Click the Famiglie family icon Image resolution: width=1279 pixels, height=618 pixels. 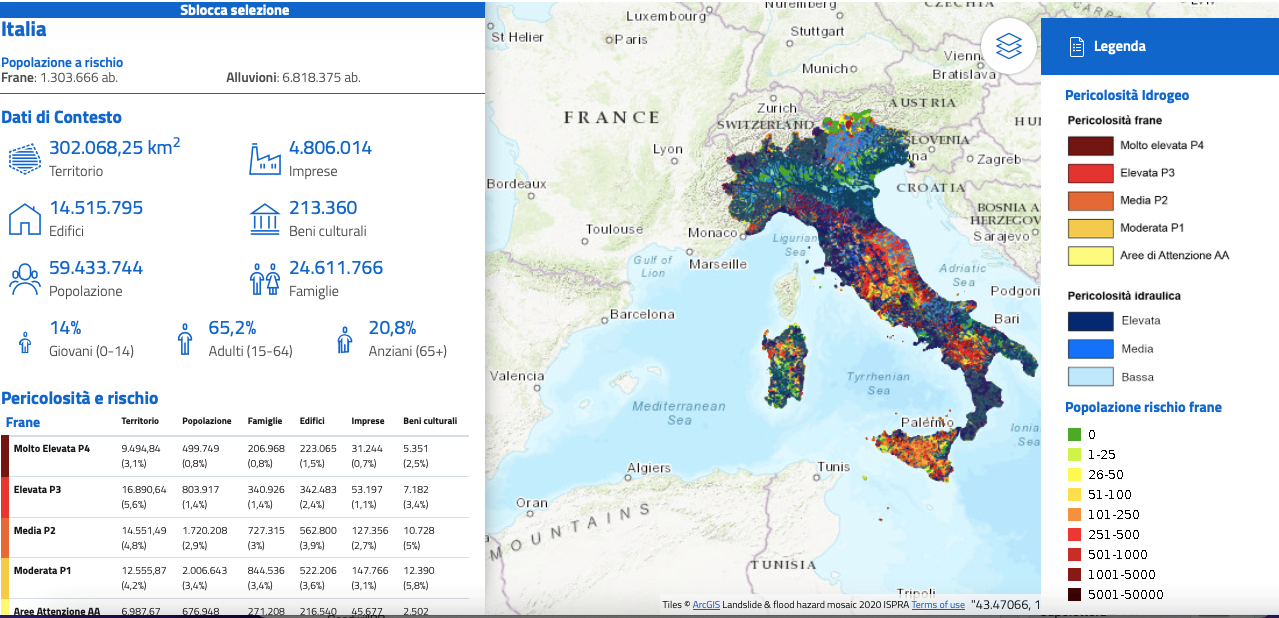(264, 279)
